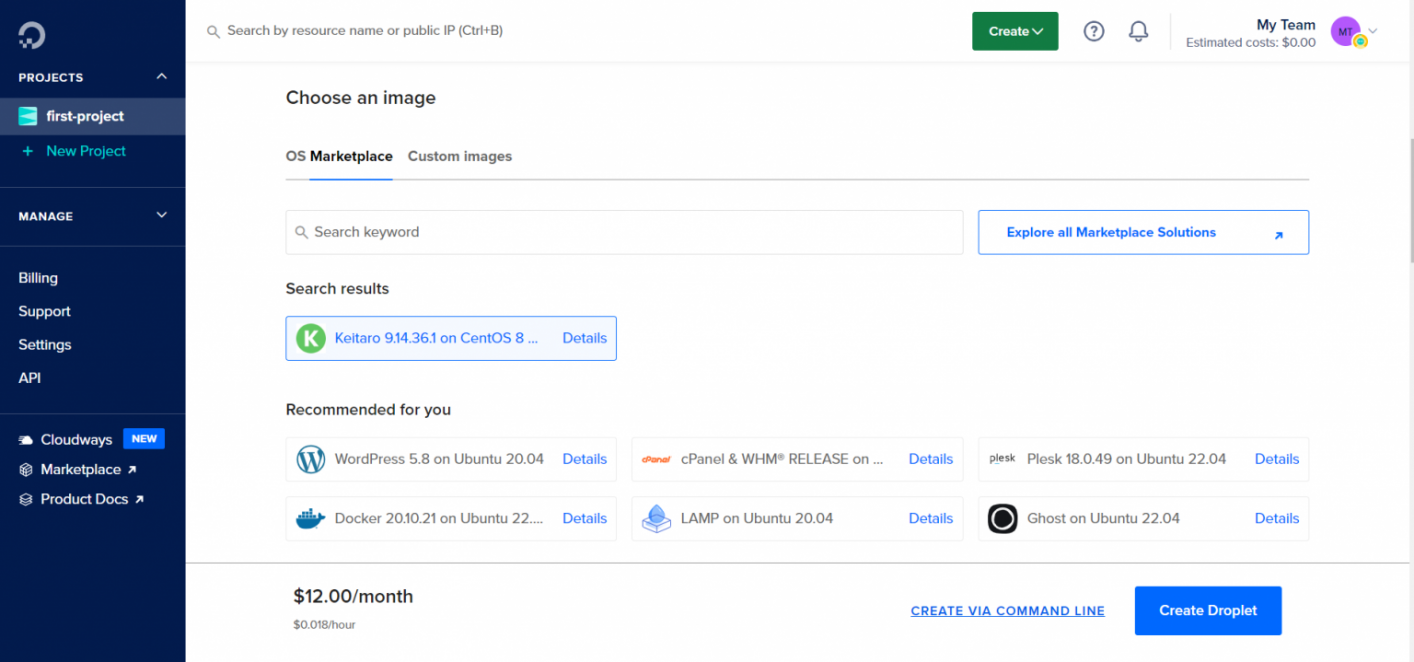Image resolution: width=1414 pixels, height=662 pixels.
Task: Click the Product Docs stack icon
Action: pos(27,499)
